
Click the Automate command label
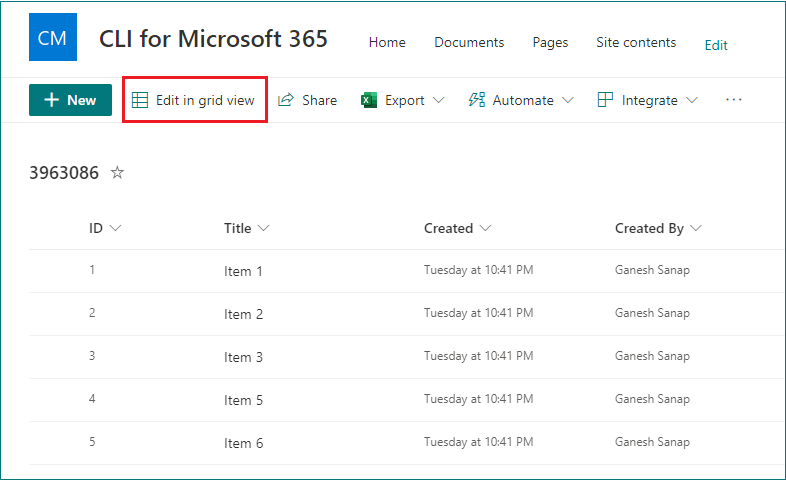(523, 100)
